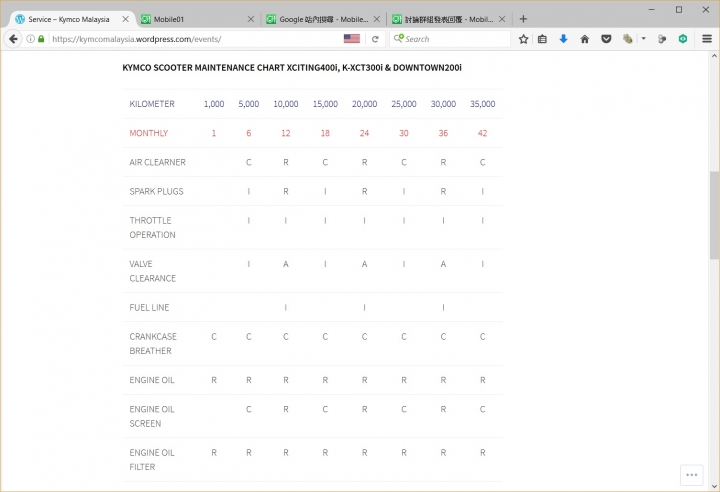The height and width of the screenshot is (492, 720).
Task: Click CRANKCASE BREATHER 'C' under 1,000
Action: tap(214, 336)
